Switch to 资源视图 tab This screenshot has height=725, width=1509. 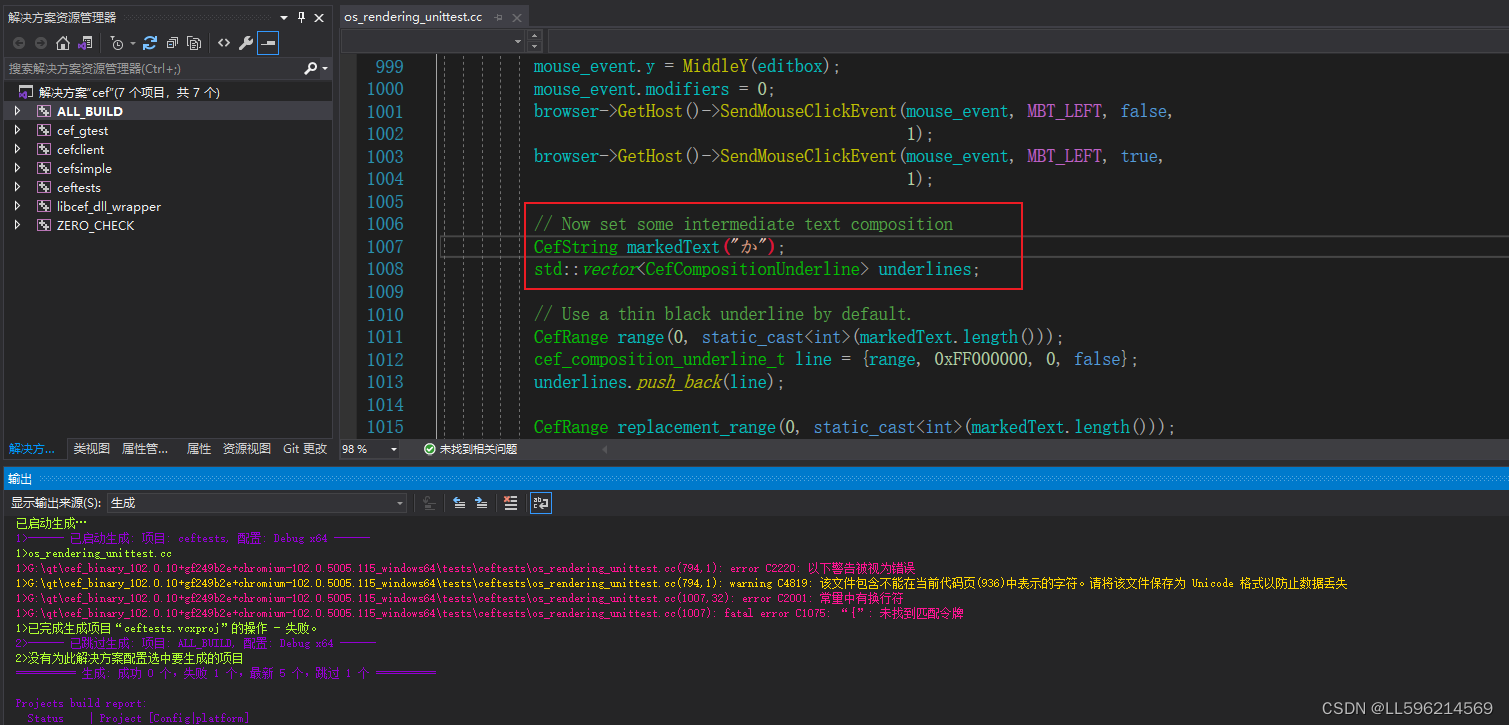pos(246,449)
